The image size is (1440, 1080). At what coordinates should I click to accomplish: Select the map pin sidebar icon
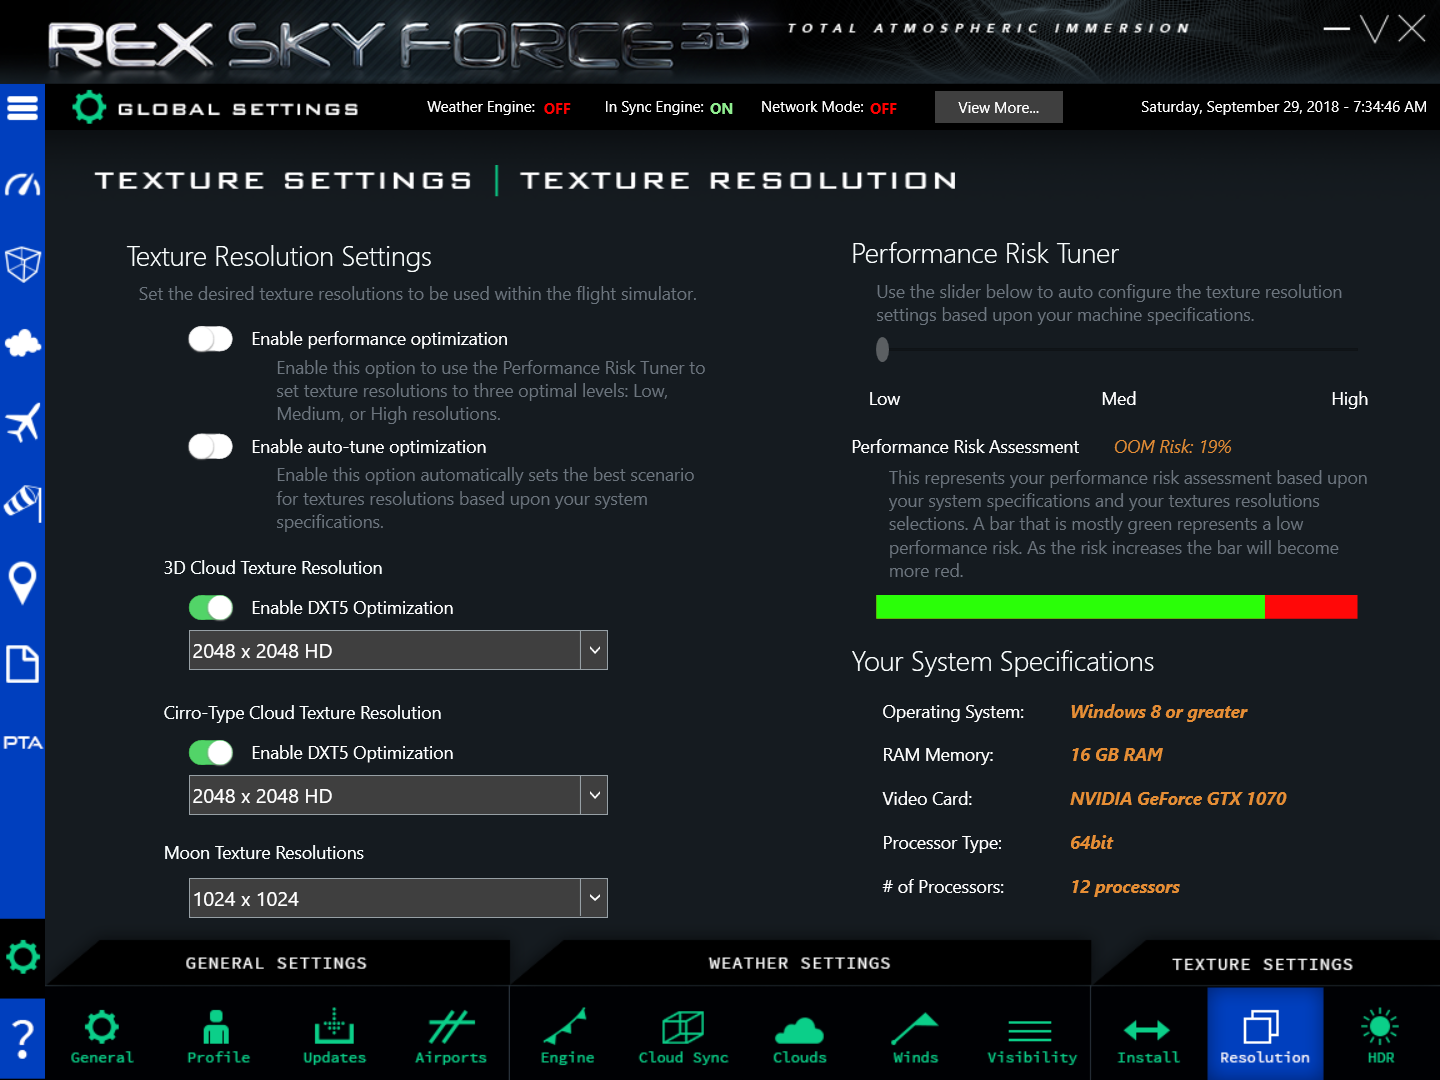[x=22, y=583]
